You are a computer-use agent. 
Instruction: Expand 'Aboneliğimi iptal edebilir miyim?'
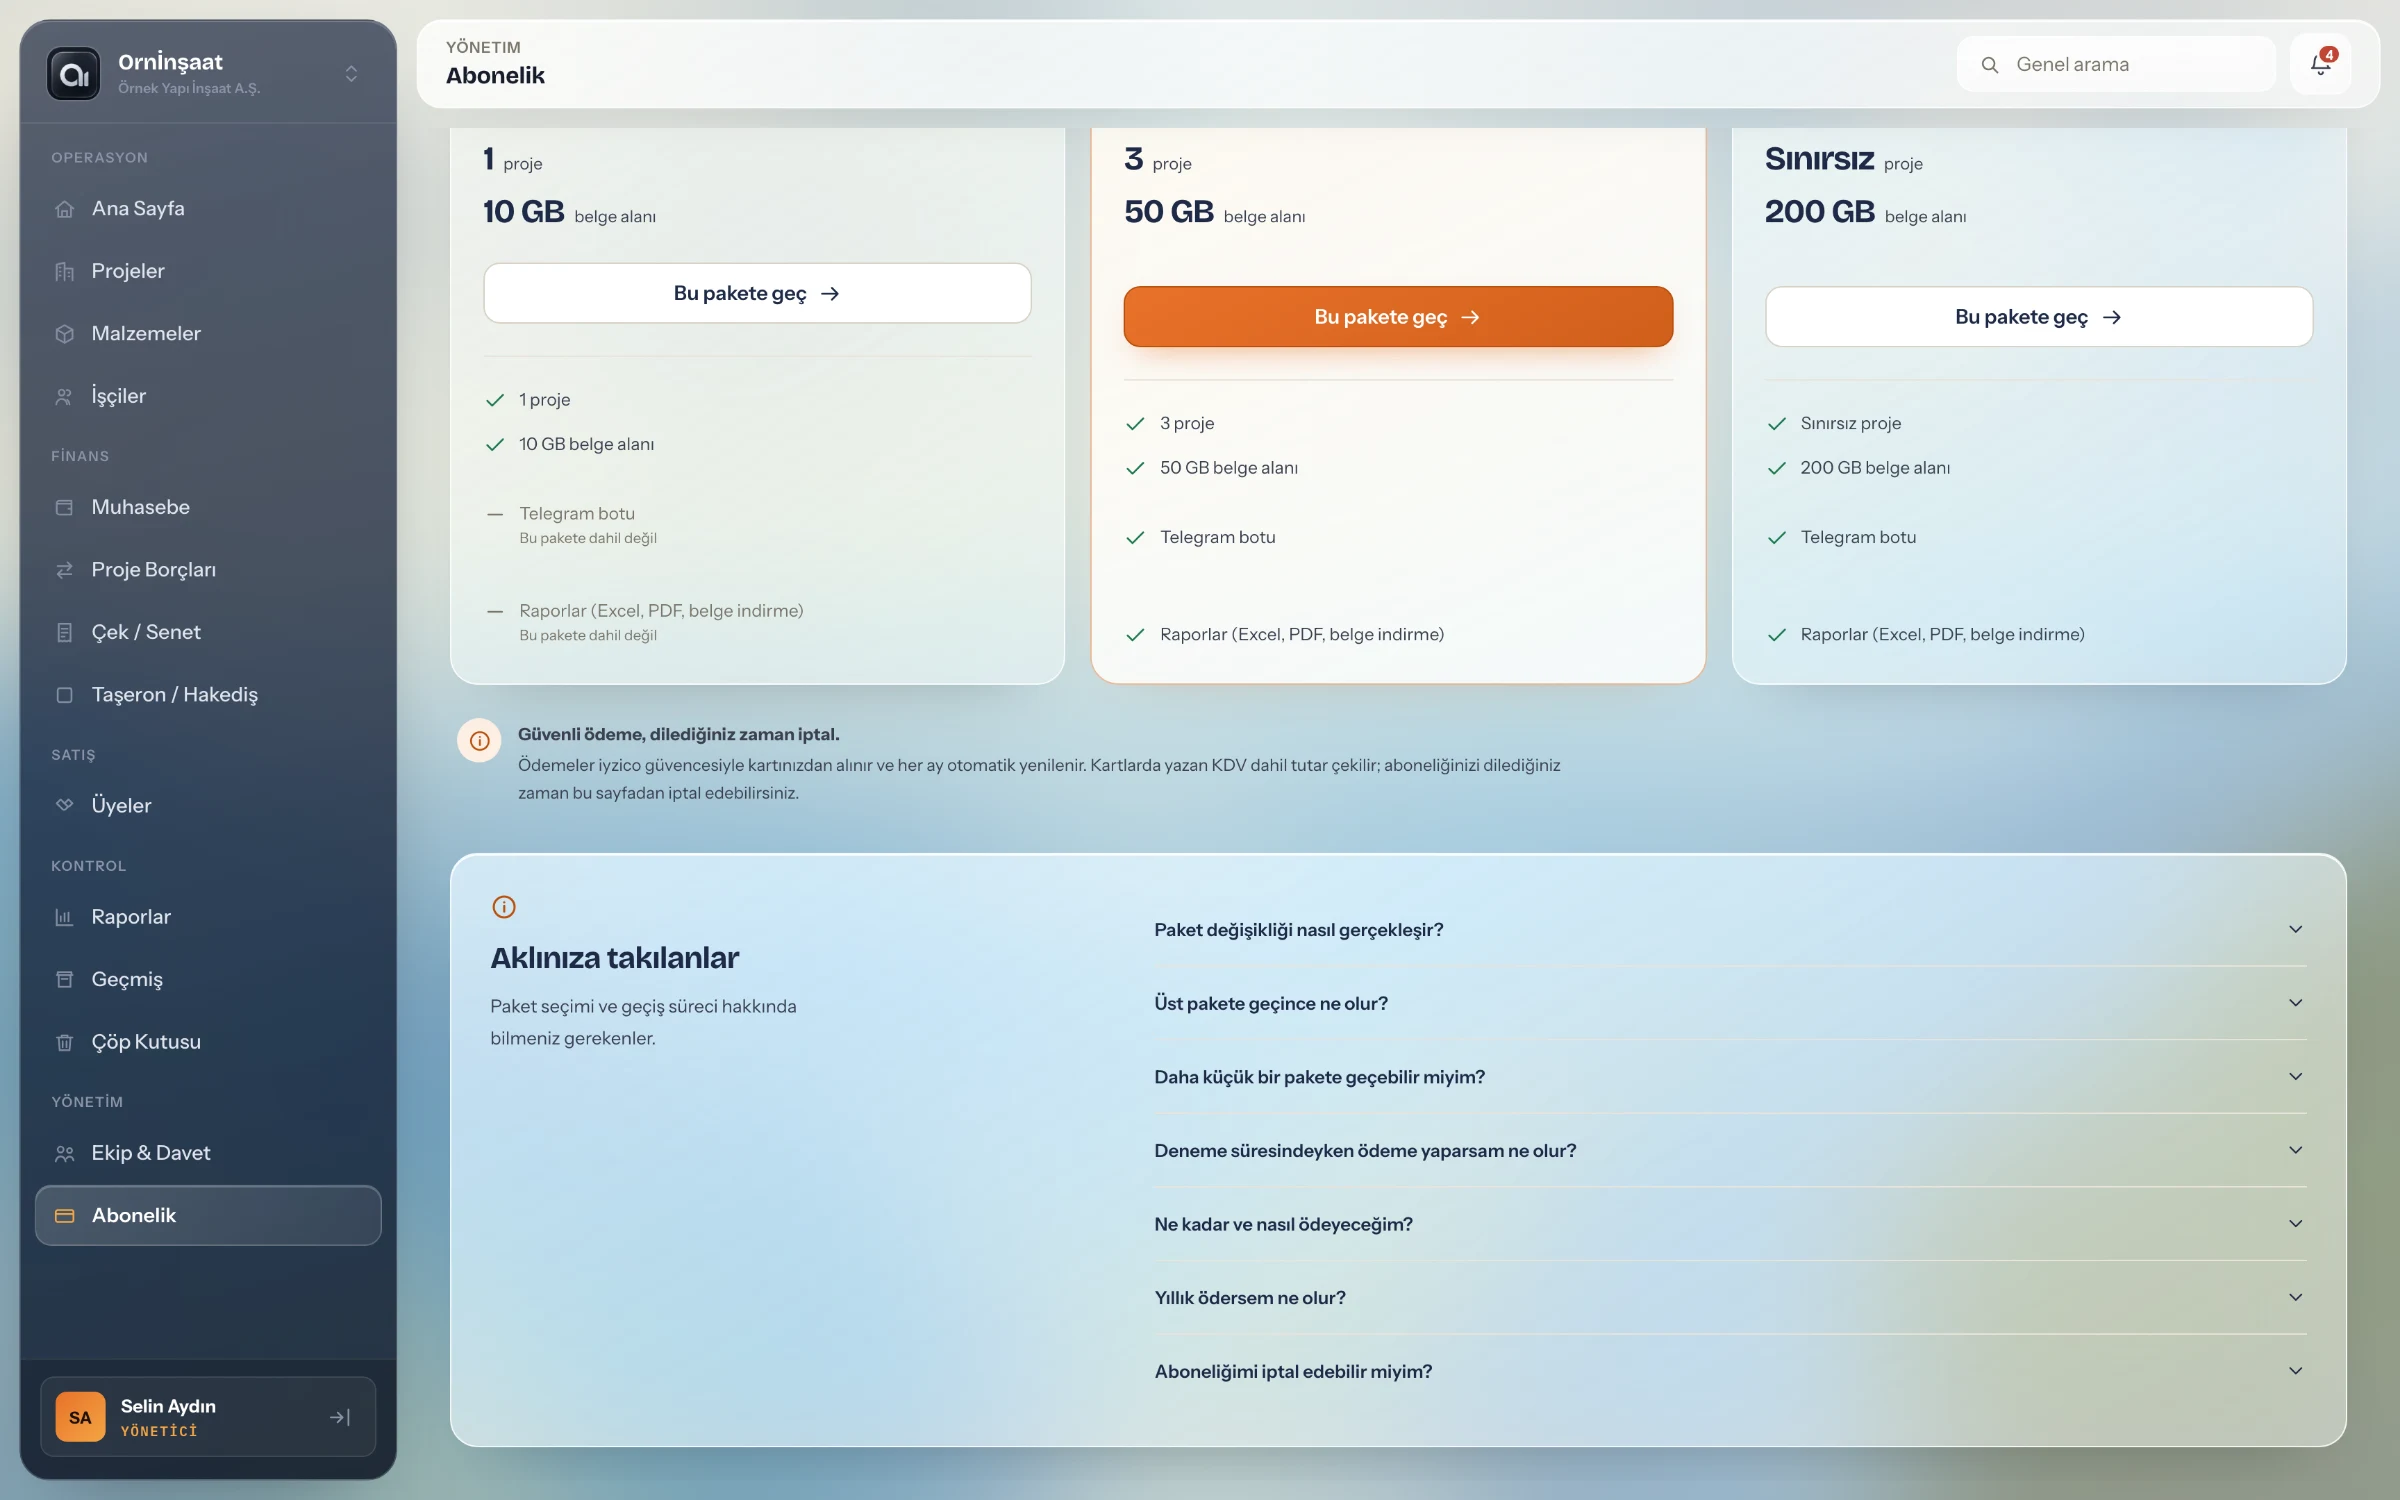click(x=1729, y=1371)
